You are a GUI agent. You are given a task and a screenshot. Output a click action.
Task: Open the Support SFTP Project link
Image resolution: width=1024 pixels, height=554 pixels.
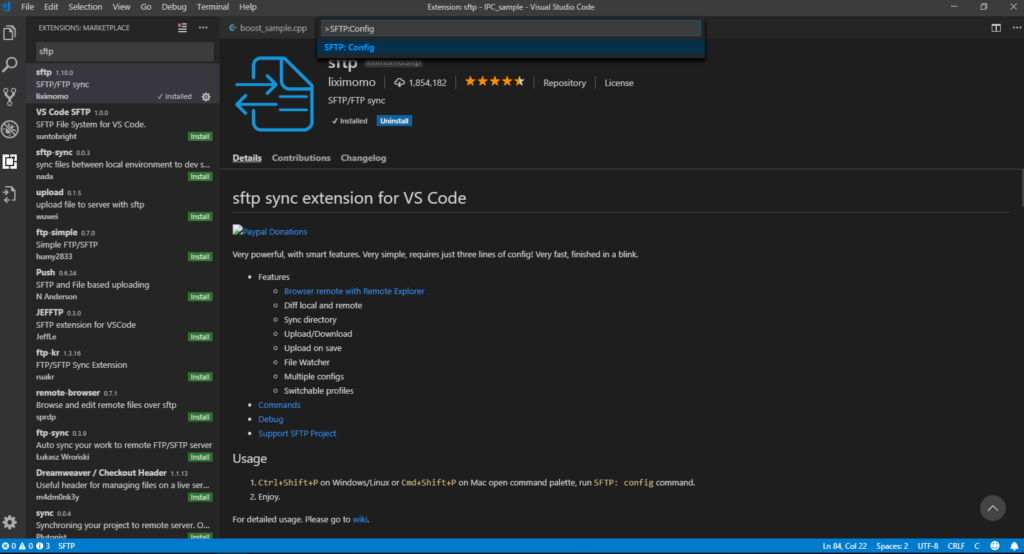(x=296, y=434)
